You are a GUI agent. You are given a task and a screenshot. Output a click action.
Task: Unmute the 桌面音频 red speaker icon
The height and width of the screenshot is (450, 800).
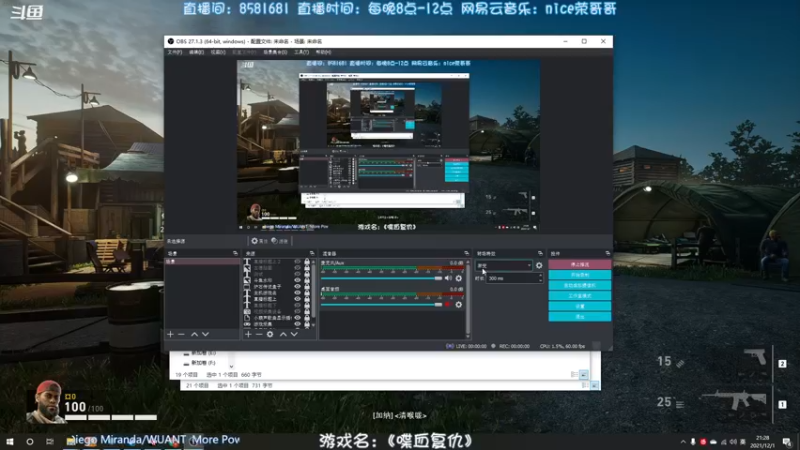[x=448, y=305]
